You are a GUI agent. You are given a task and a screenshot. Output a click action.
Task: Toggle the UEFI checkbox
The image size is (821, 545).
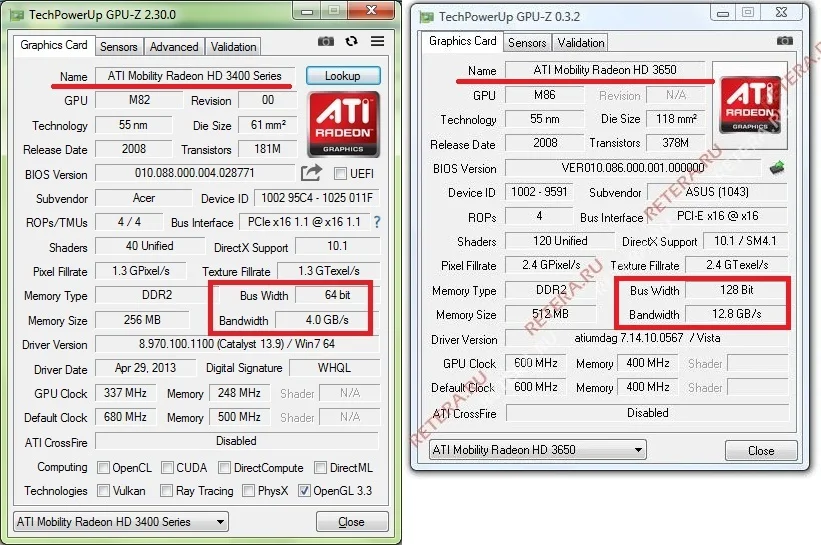coord(340,173)
